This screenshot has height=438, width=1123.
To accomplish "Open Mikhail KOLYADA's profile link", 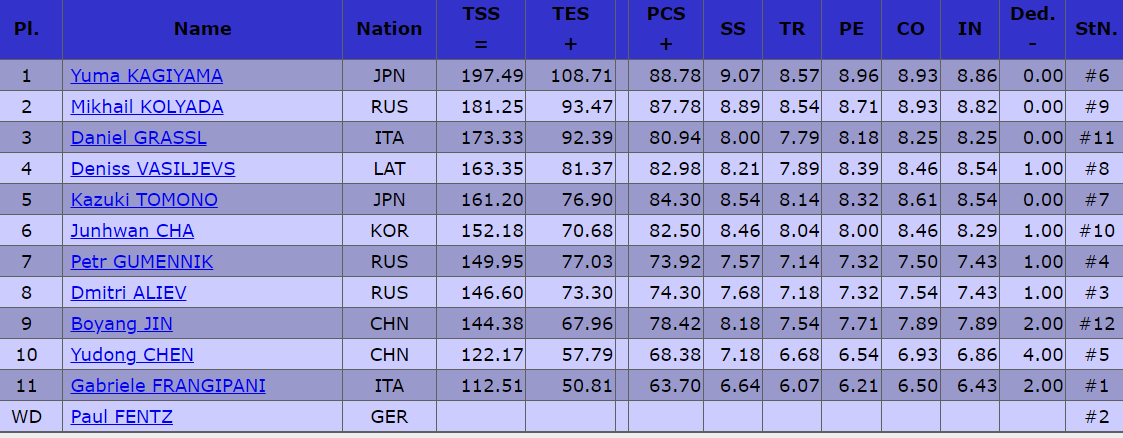I will (146, 107).
